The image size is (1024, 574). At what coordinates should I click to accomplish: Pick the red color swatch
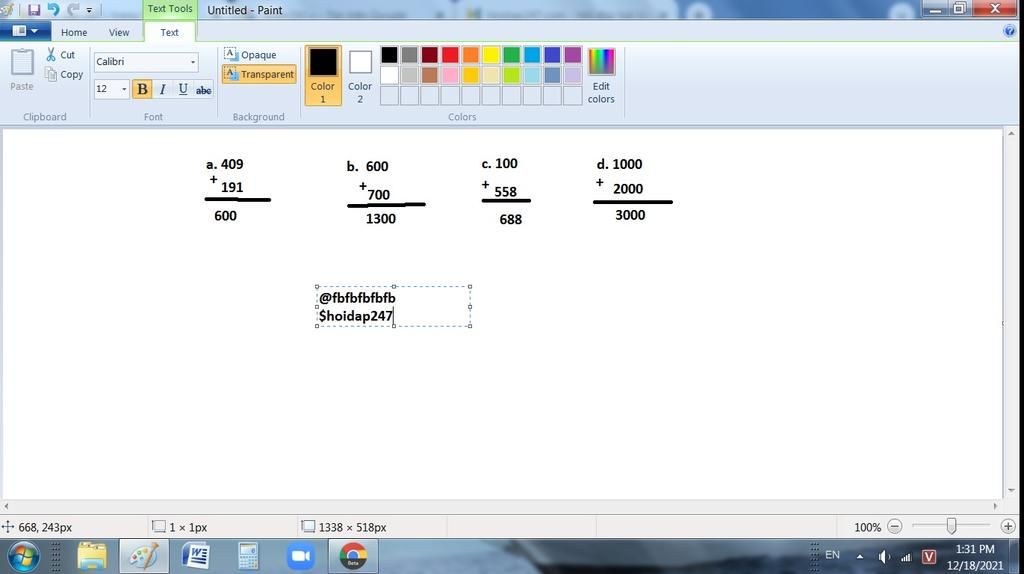(450, 55)
